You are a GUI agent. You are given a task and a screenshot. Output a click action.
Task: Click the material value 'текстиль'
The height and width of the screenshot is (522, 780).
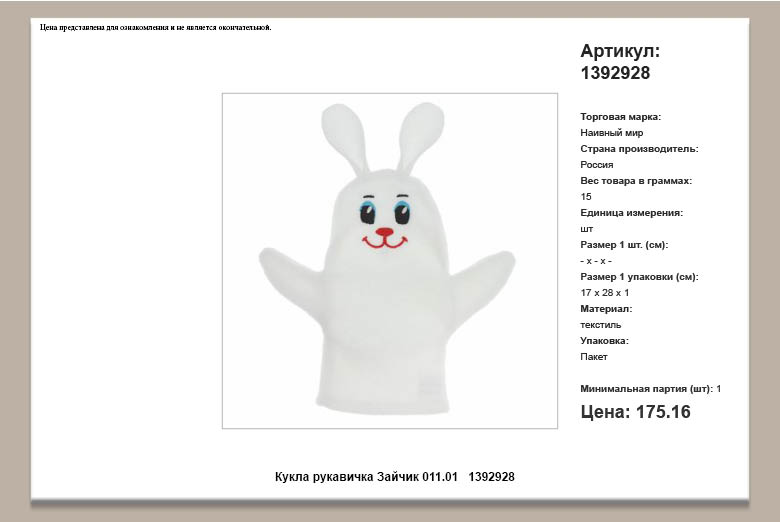click(x=600, y=325)
